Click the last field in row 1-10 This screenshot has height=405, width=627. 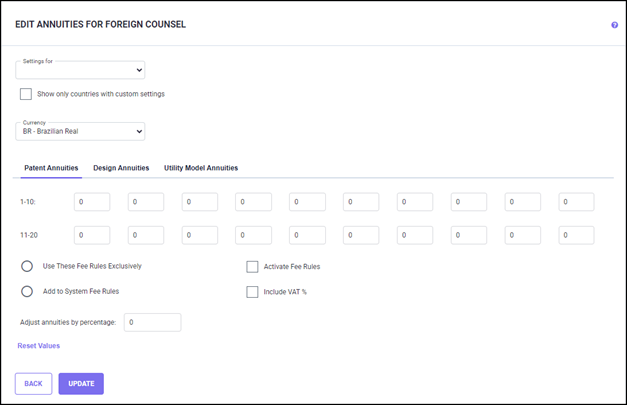576,202
